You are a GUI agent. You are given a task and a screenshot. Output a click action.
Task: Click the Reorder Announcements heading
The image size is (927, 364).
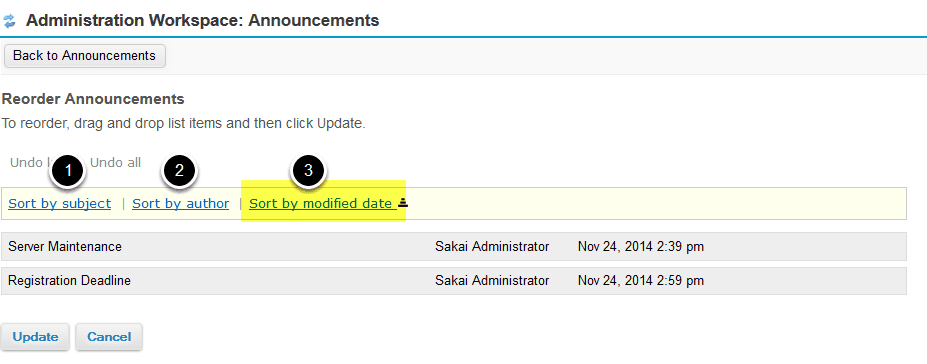point(93,99)
